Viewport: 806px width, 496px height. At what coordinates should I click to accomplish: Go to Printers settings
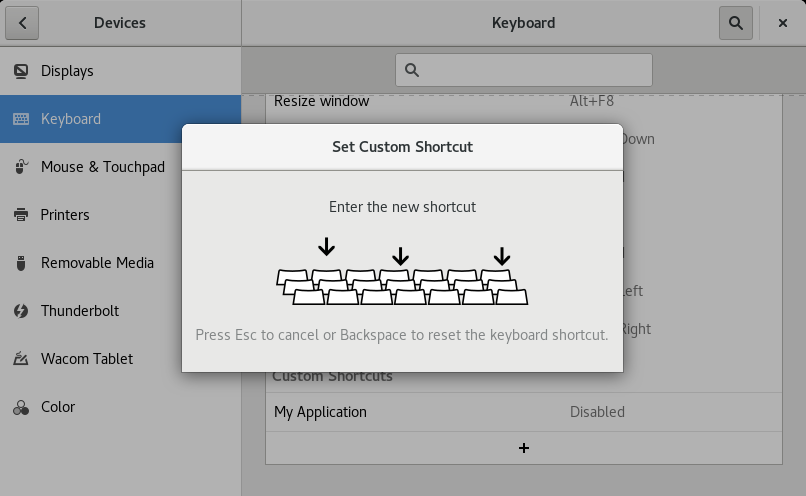click(x=65, y=215)
